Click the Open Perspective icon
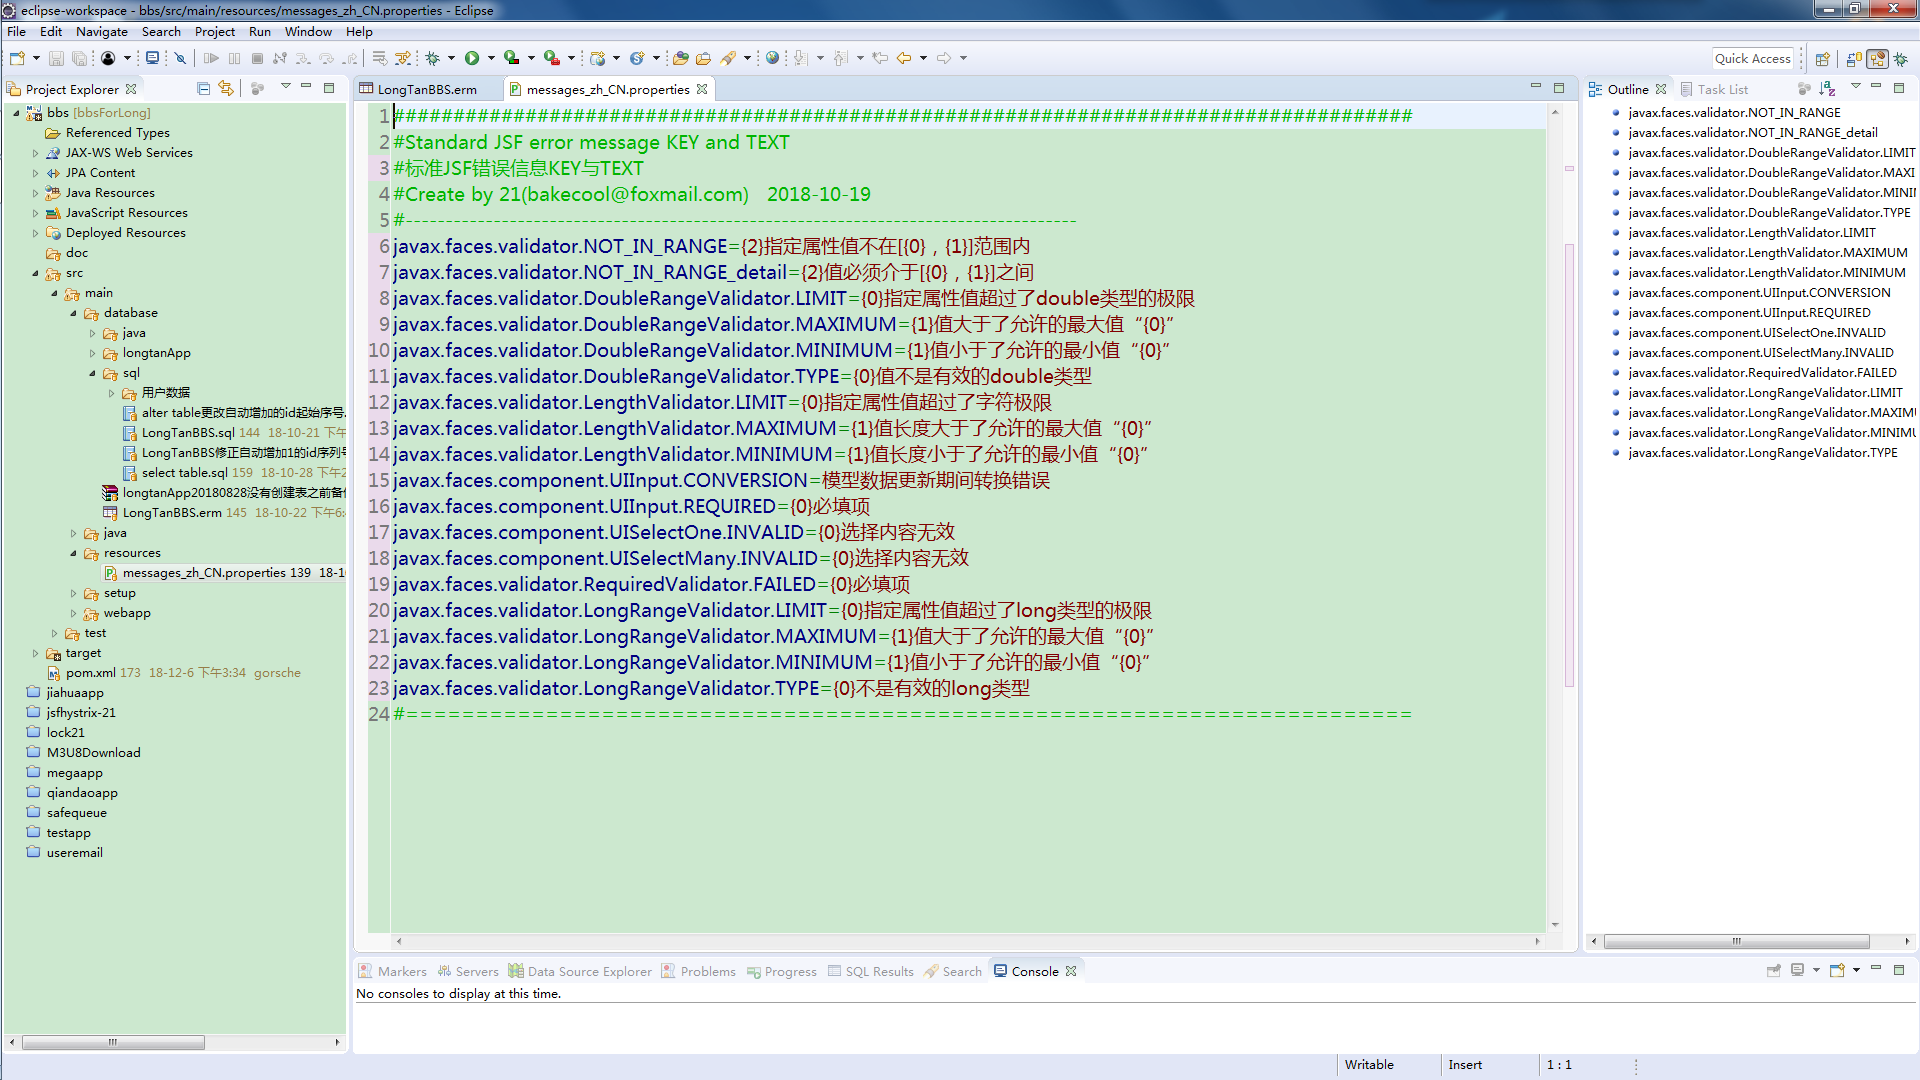The height and width of the screenshot is (1080, 1920). [x=1822, y=59]
